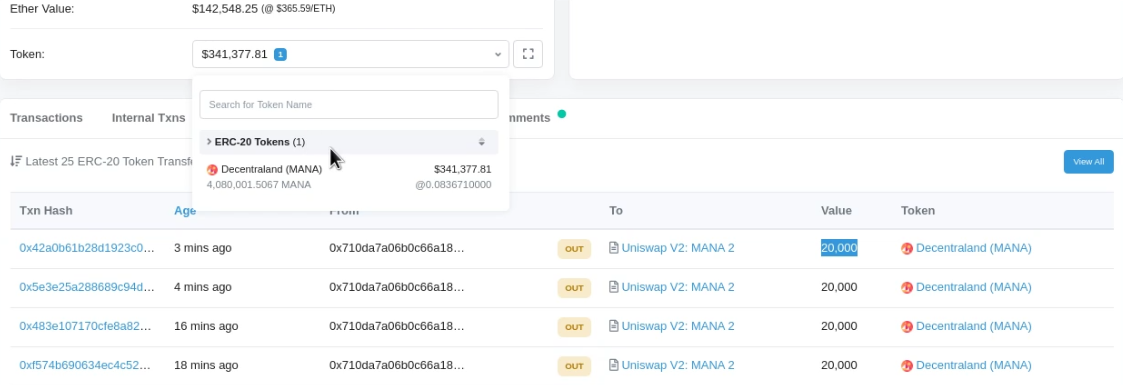Open transaction hash 0x42a0b61b28d1923c0
Screen dimensions: 1123x385
87,248
